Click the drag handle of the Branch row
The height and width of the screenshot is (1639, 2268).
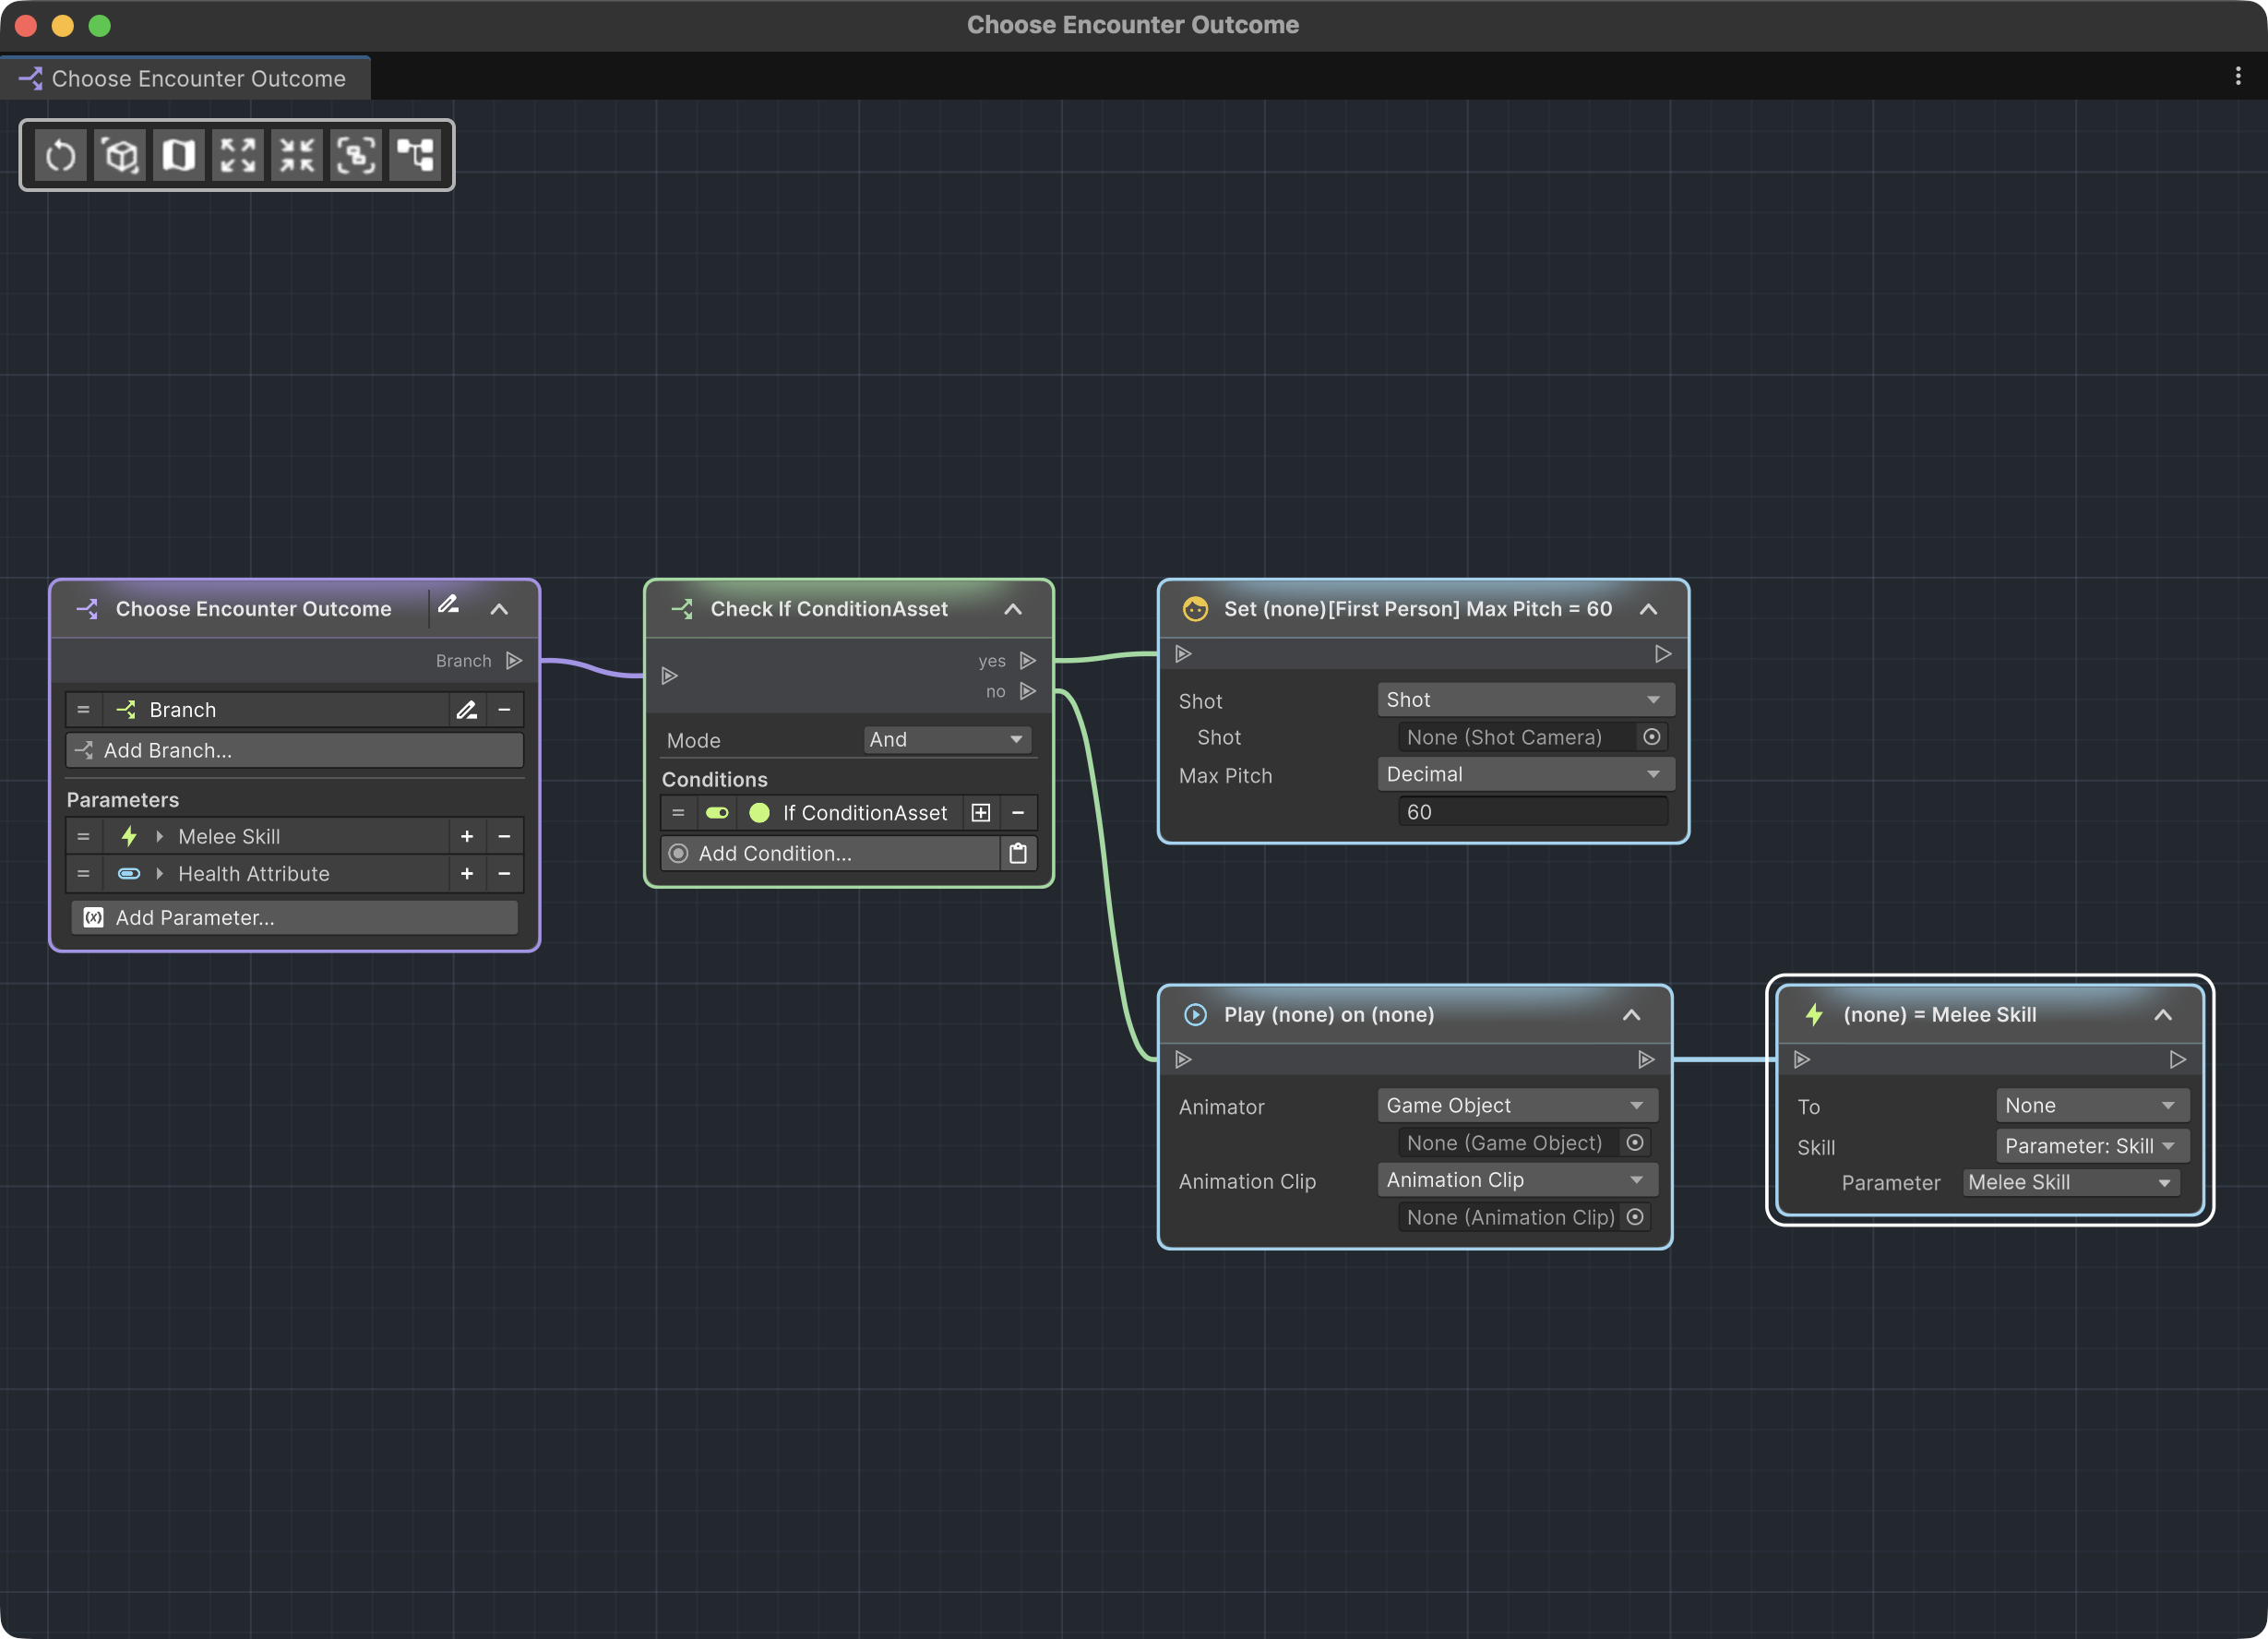tap(83, 710)
